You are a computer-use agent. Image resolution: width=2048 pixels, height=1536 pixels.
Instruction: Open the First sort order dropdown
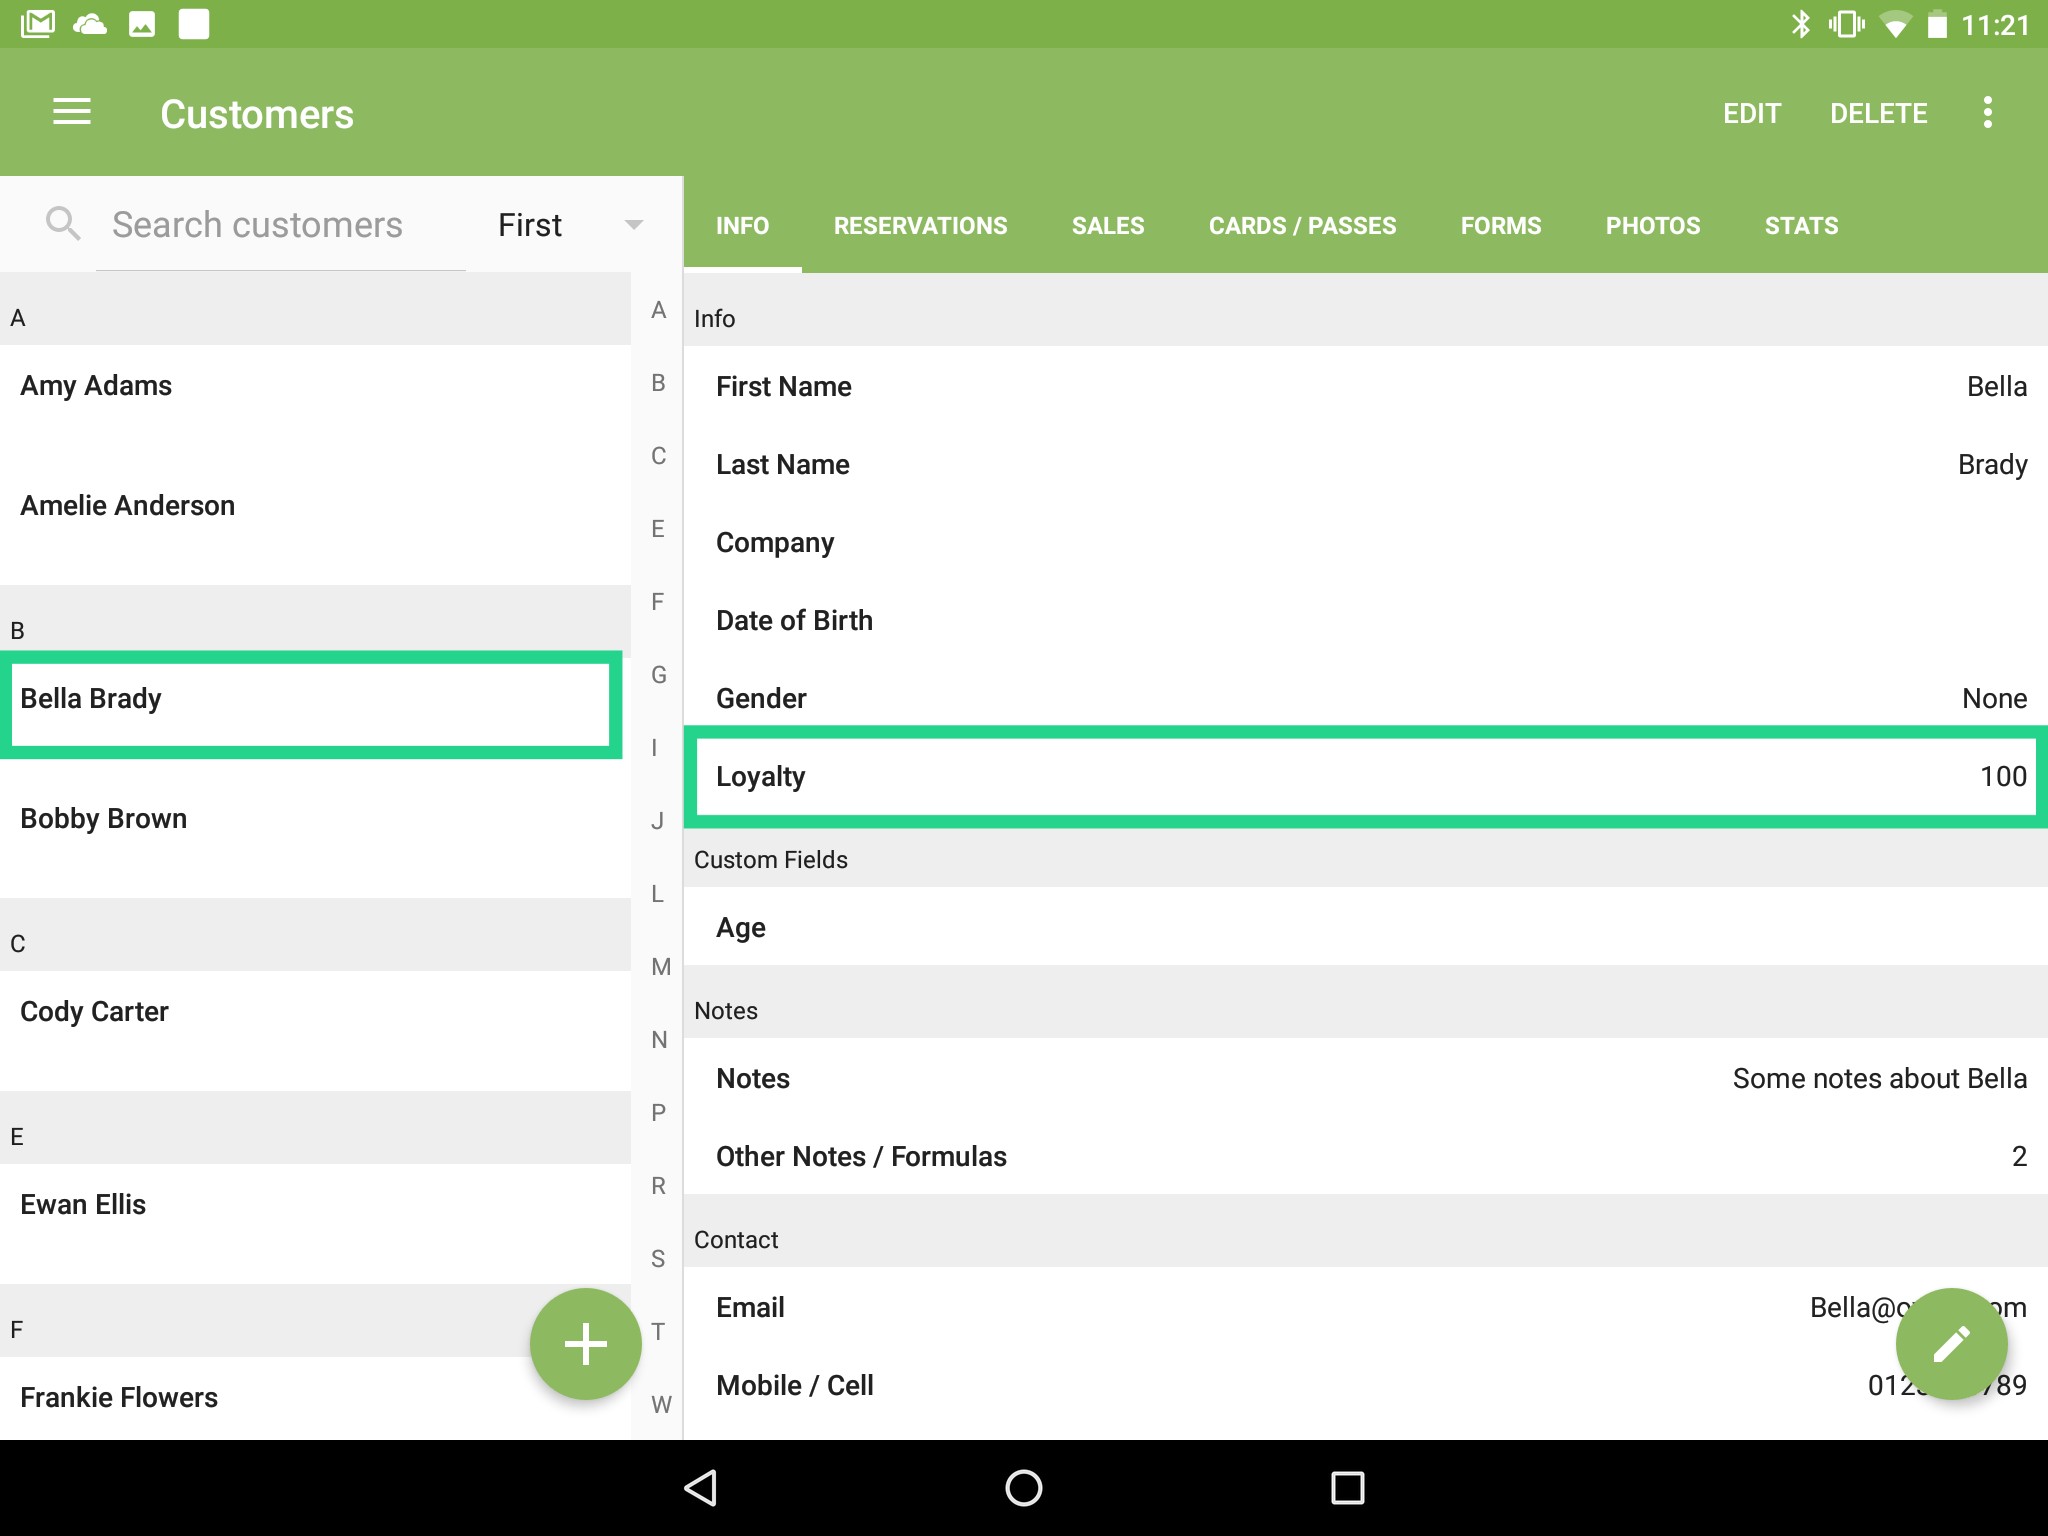[x=570, y=224]
